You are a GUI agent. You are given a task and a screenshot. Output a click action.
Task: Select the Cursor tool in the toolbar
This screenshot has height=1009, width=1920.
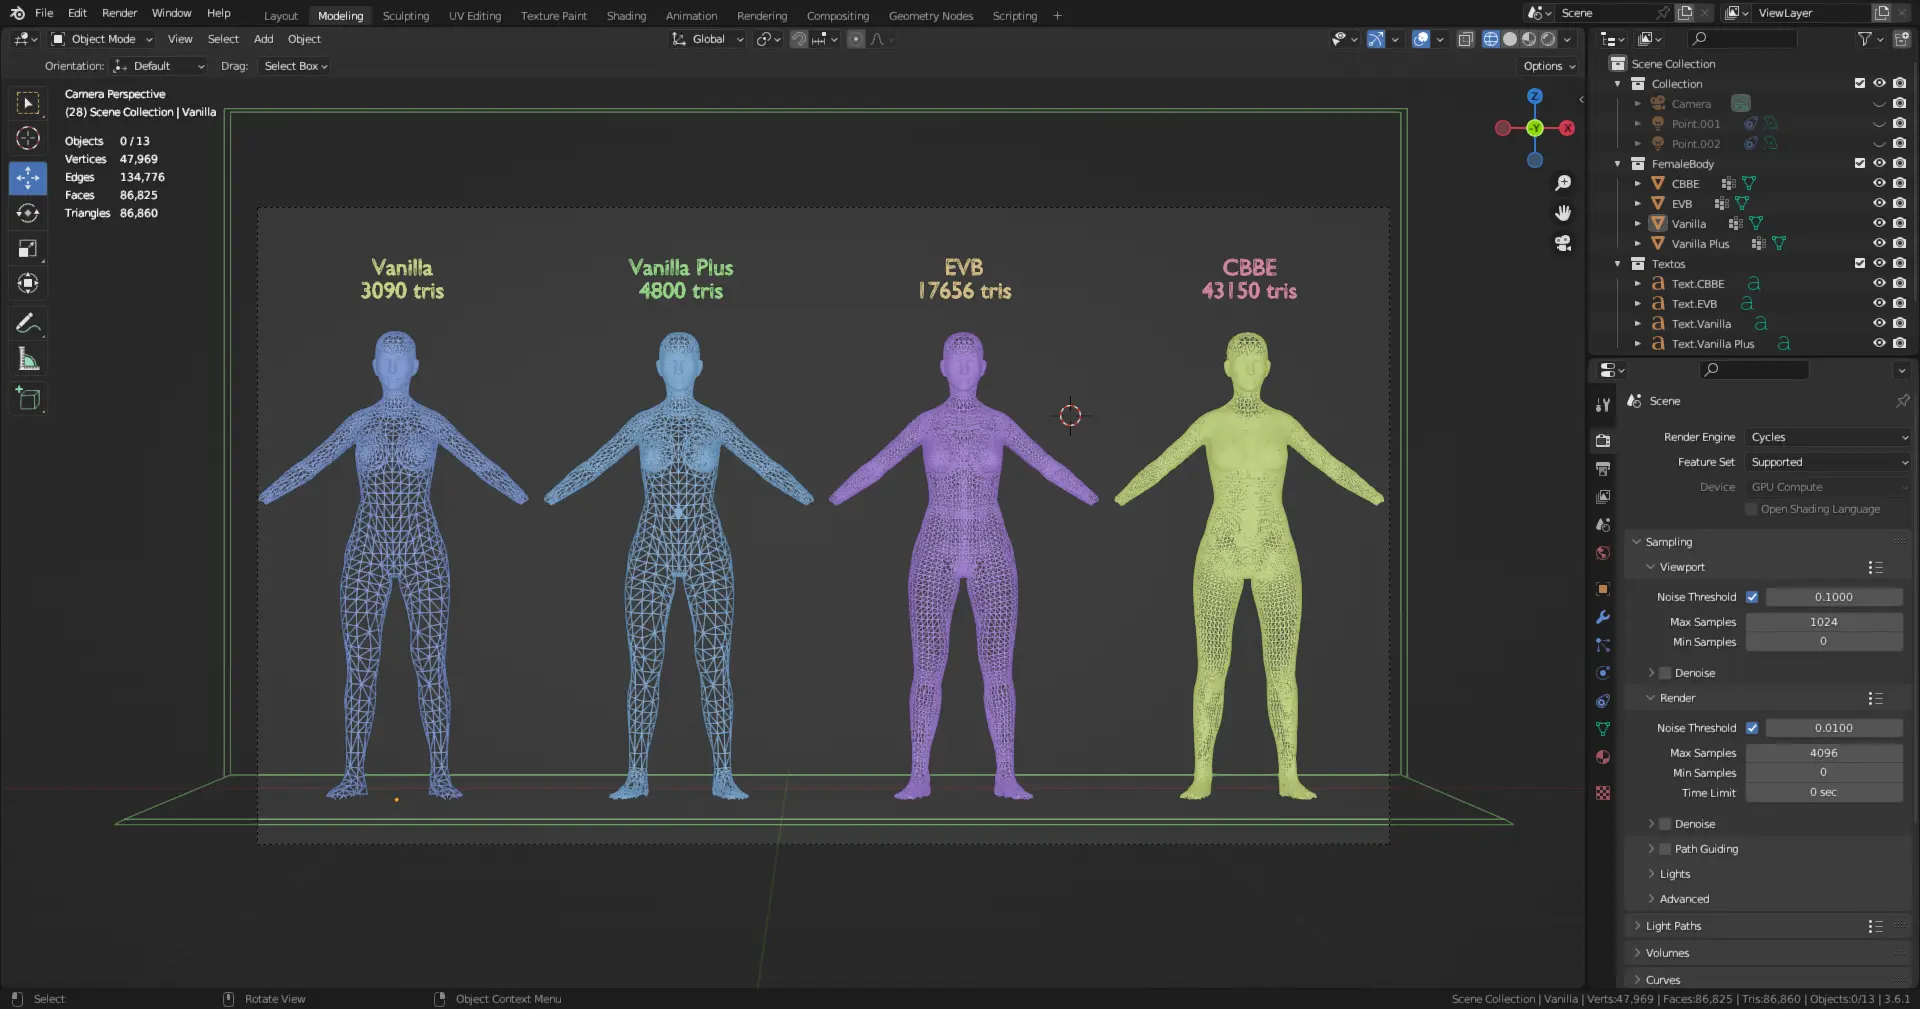pyautogui.click(x=28, y=138)
